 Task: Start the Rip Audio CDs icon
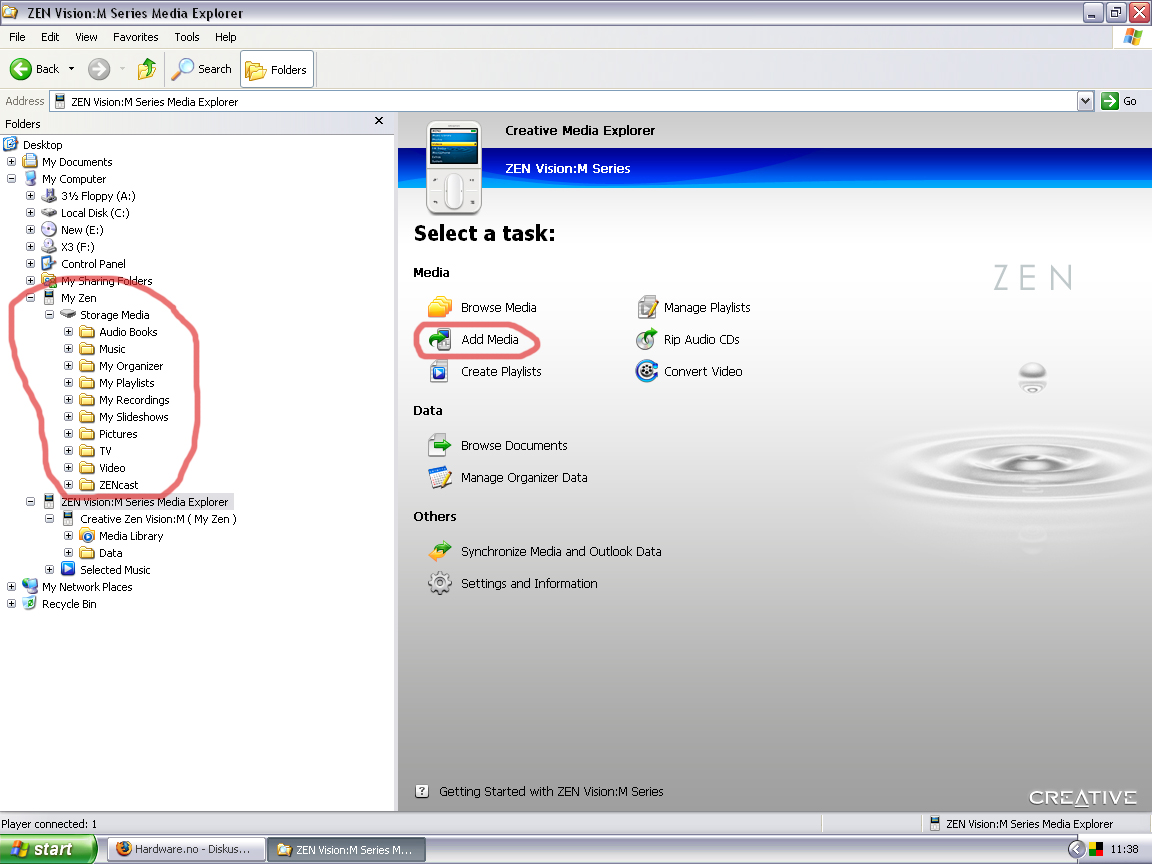(x=647, y=339)
